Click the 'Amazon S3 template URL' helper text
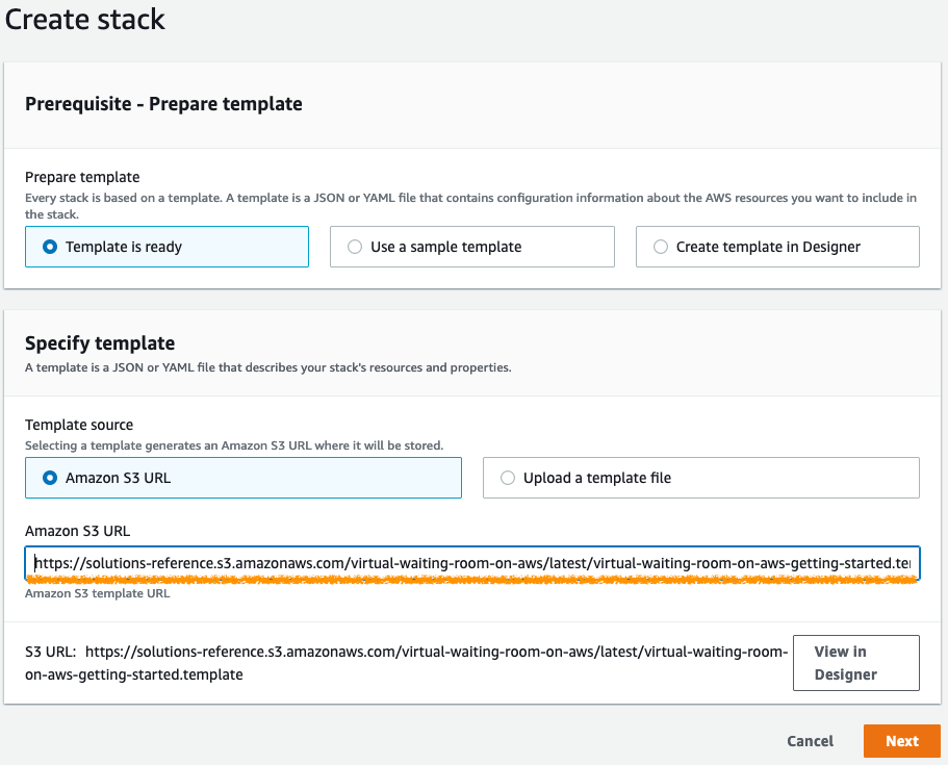Screen dimensions: 949x766 [x=97, y=593]
